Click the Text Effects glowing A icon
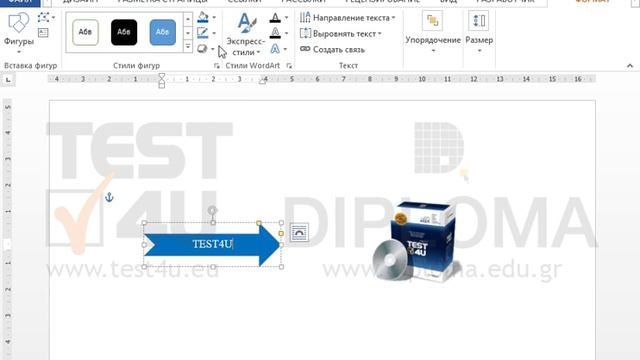The image size is (640, 360). pos(275,49)
